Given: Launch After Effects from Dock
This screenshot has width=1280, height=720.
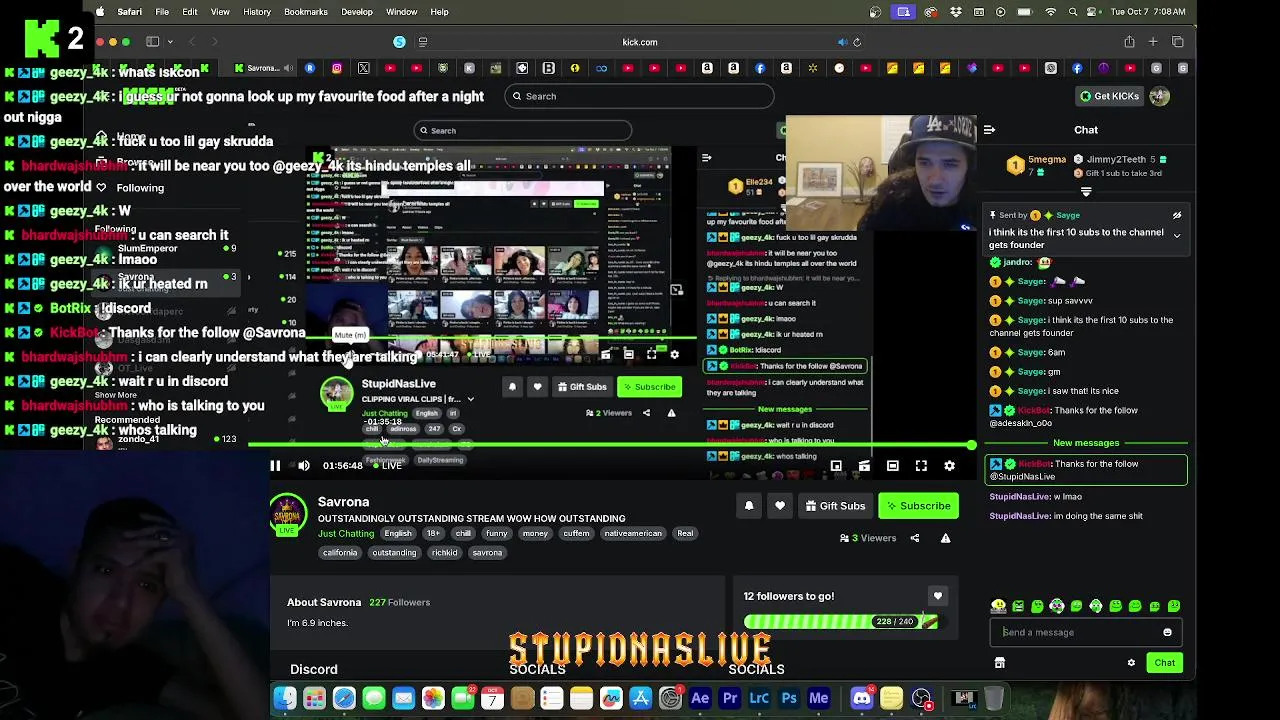Looking at the screenshot, I should pyautogui.click(x=700, y=698).
